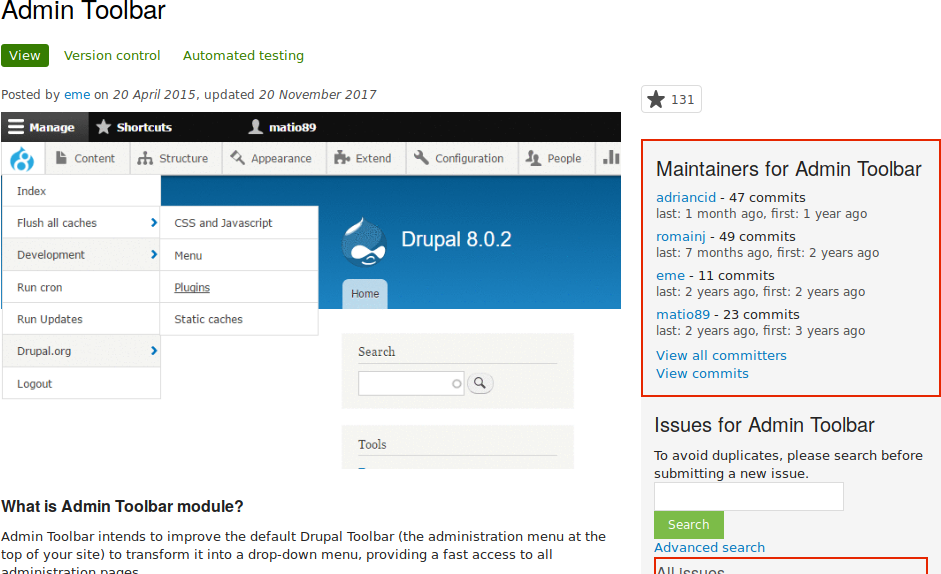Viewport: 941px width, 574px height.
Task: Click the 131 star count number
Action: pyautogui.click(x=682, y=100)
